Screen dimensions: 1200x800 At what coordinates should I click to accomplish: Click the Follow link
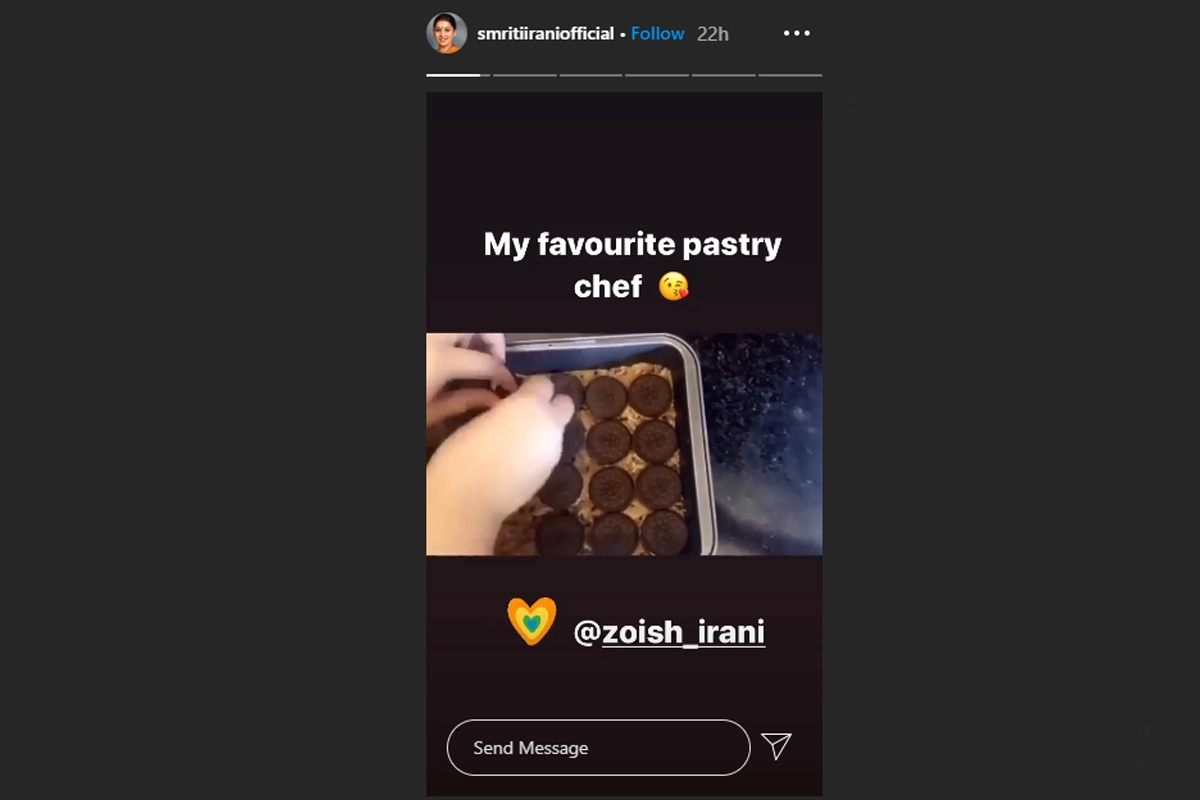(x=658, y=33)
